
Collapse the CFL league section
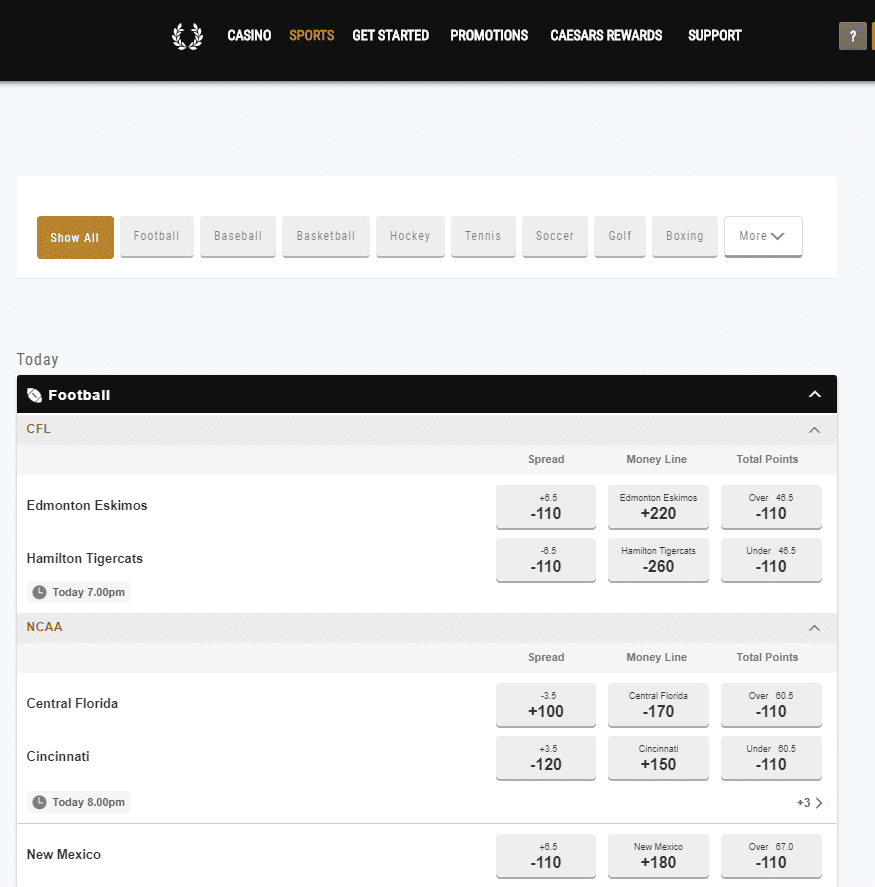click(x=814, y=430)
